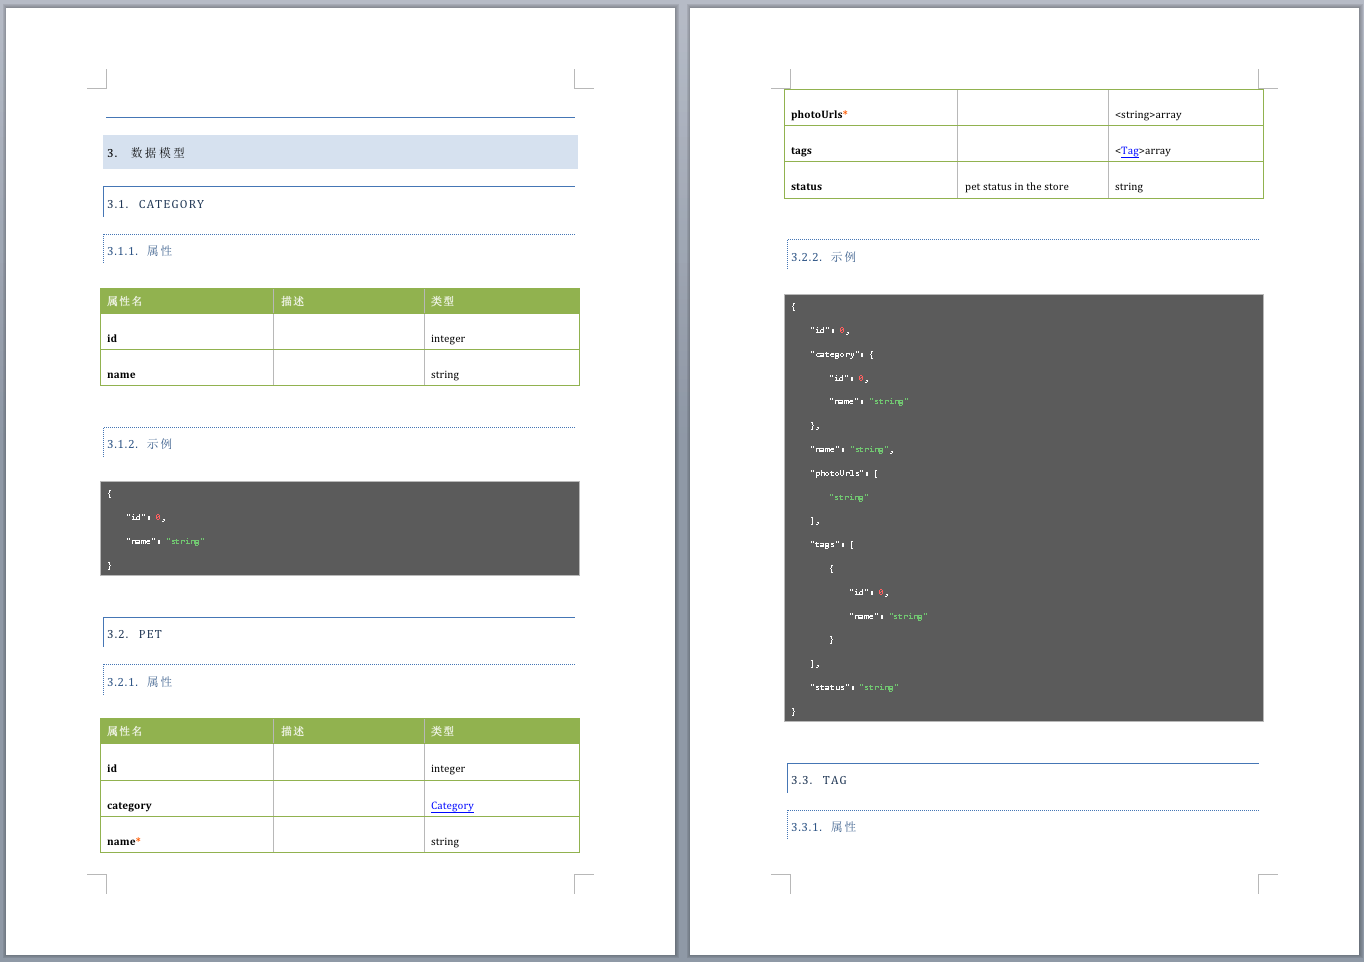Select the "3.1. CATEGORY" heading
The width and height of the screenshot is (1364, 962).
pyautogui.click(x=156, y=204)
